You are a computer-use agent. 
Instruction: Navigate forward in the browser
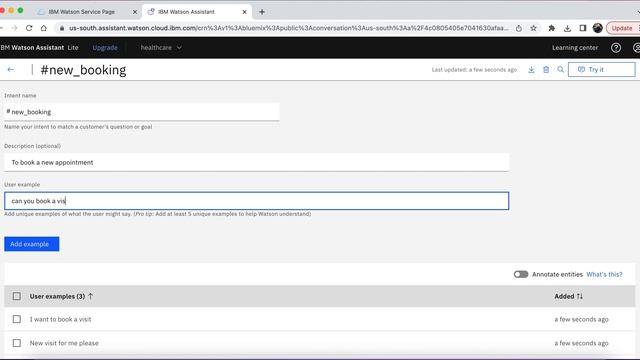[x=14, y=28]
